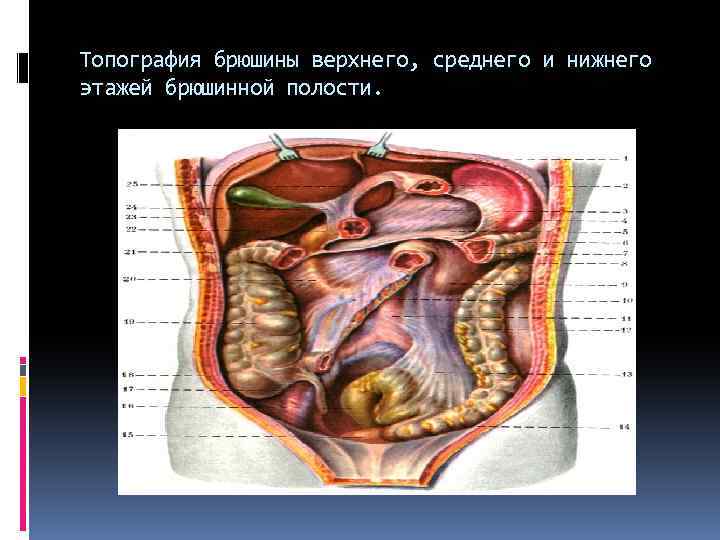
Task: Click figure label number 20
Action: (x=129, y=279)
